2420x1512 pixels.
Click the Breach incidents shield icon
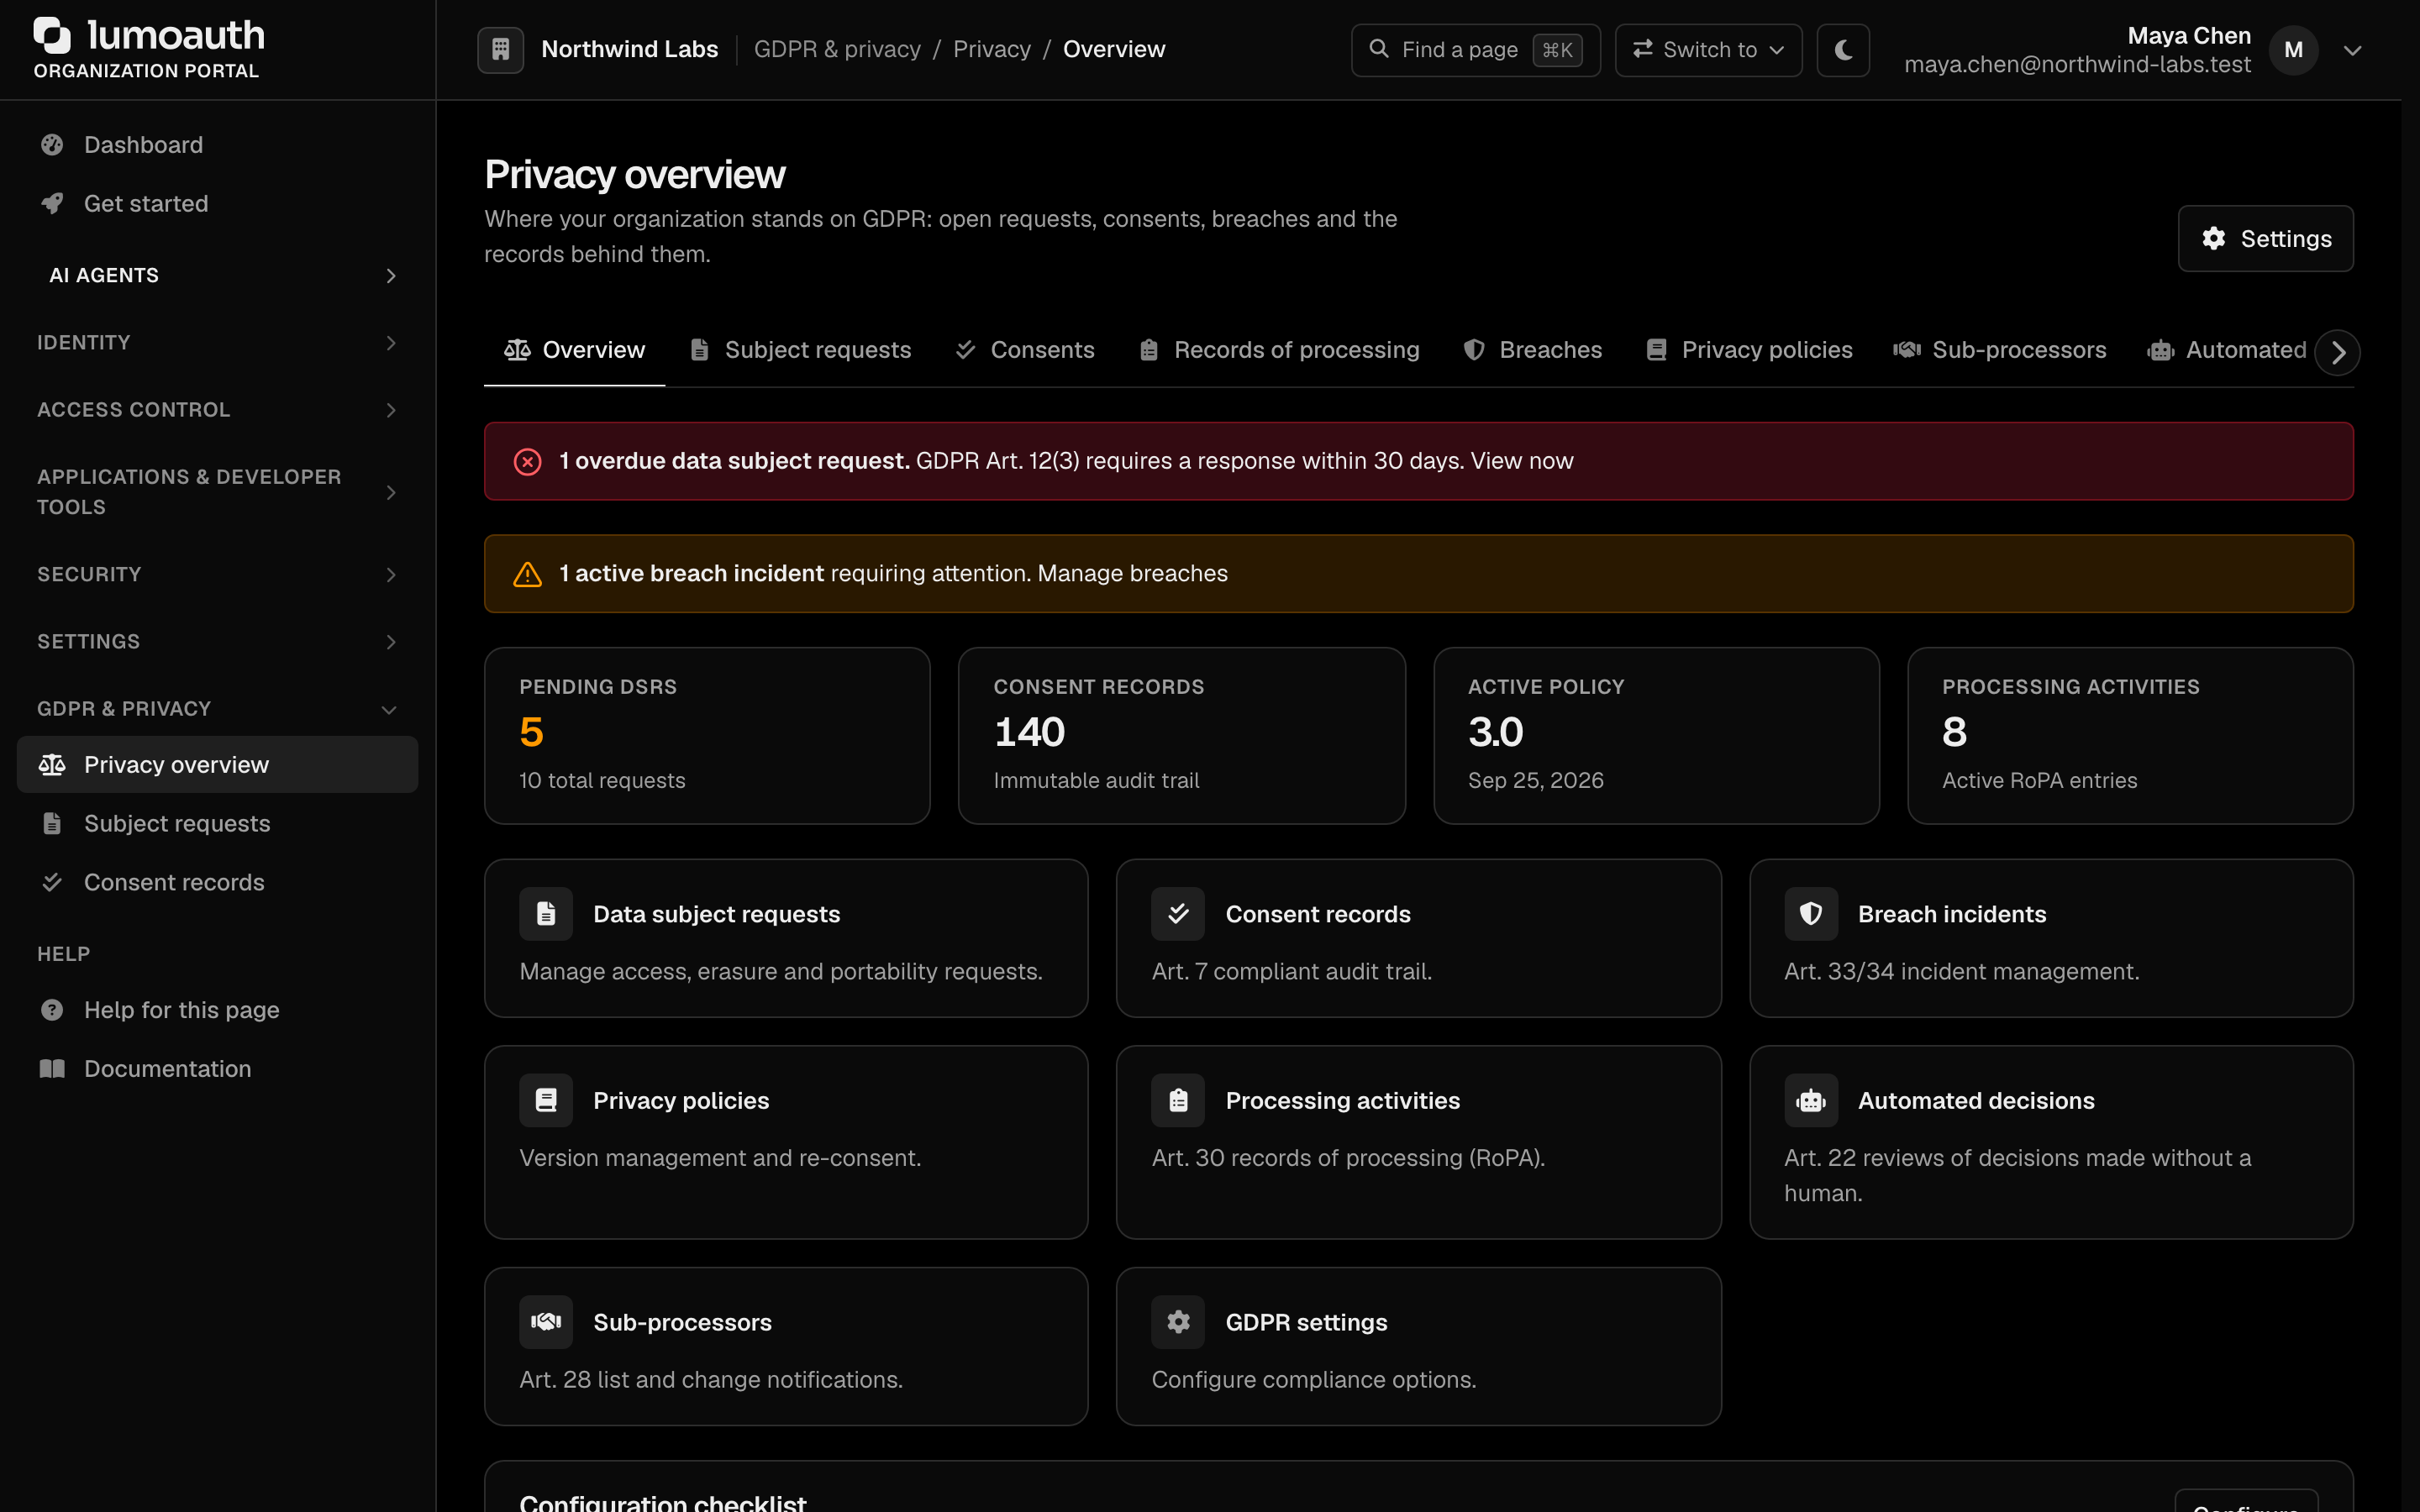[x=1811, y=914]
